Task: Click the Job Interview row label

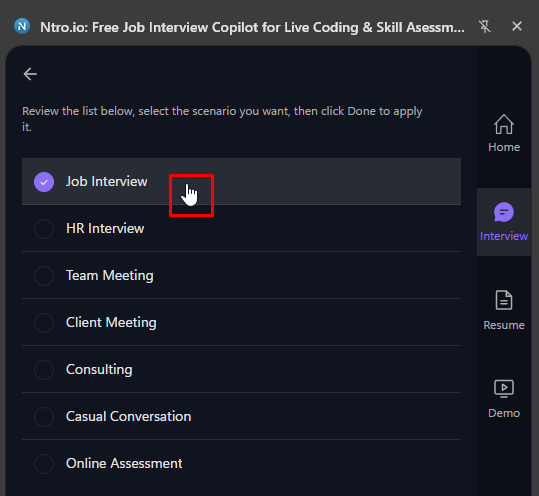Action: (107, 181)
